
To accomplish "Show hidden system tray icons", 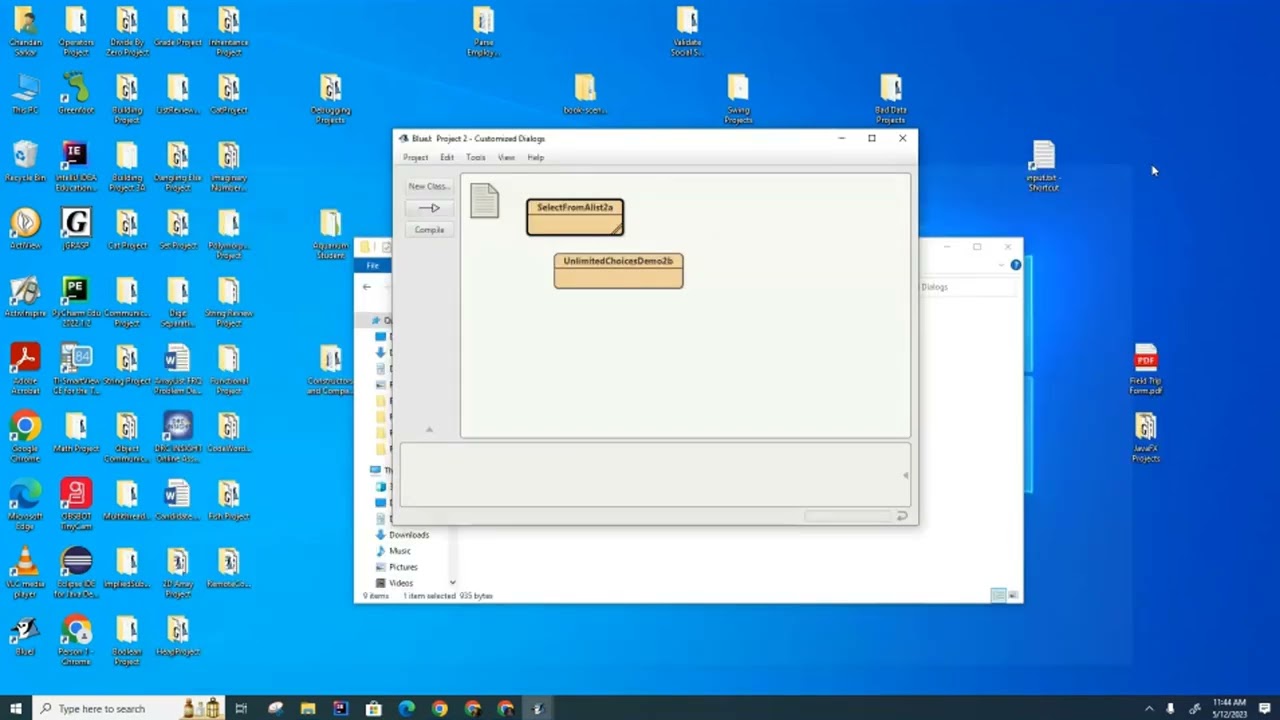I will pyautogui.click(x=1148, y=709).
